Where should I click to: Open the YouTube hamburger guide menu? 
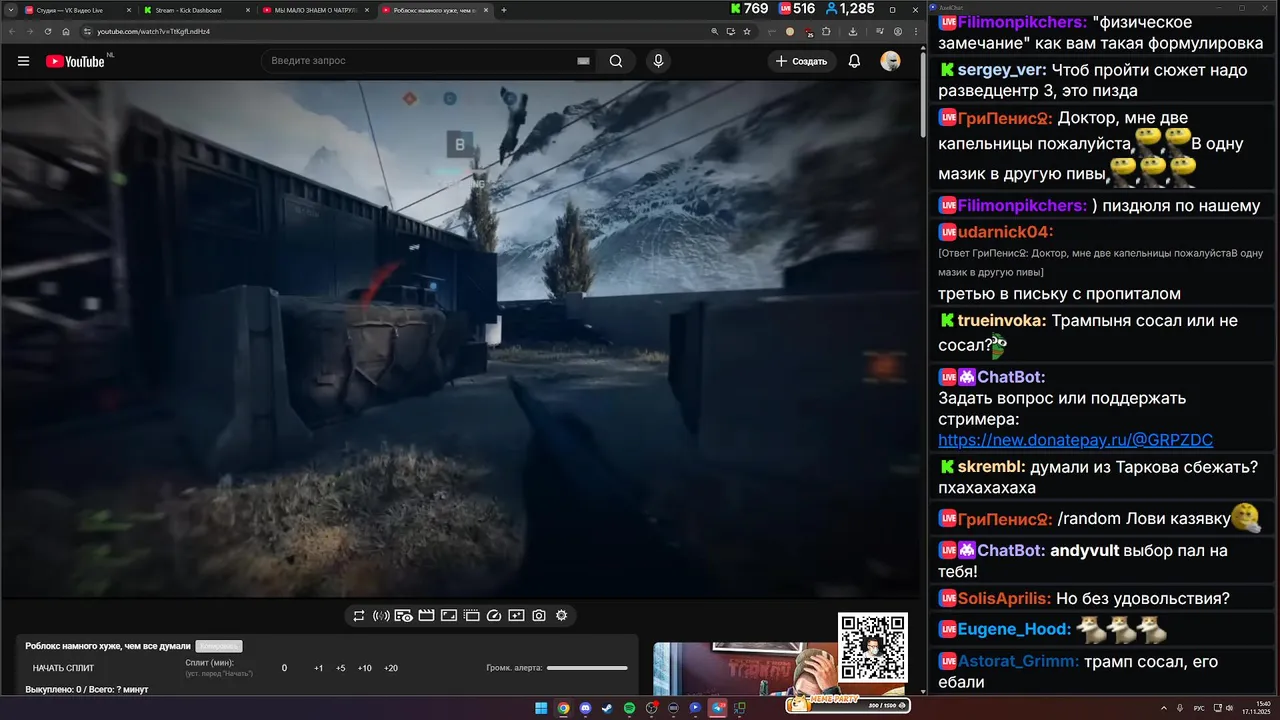(x=23, y=61)
